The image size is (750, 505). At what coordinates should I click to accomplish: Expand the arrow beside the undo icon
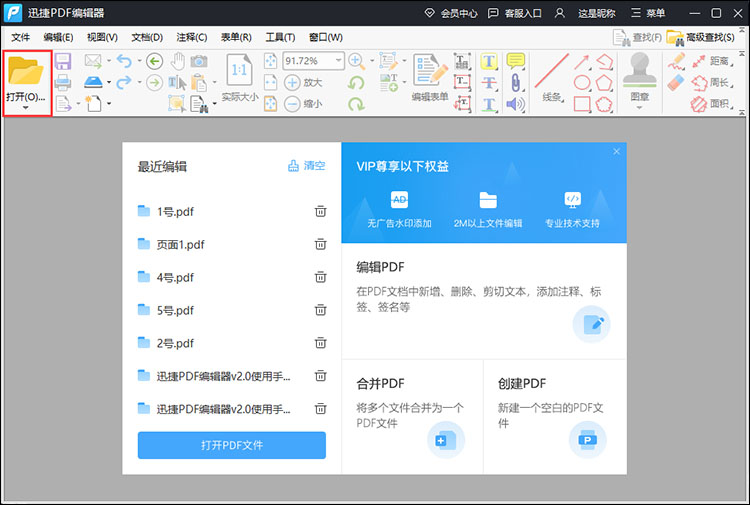[x=140, y=61]
